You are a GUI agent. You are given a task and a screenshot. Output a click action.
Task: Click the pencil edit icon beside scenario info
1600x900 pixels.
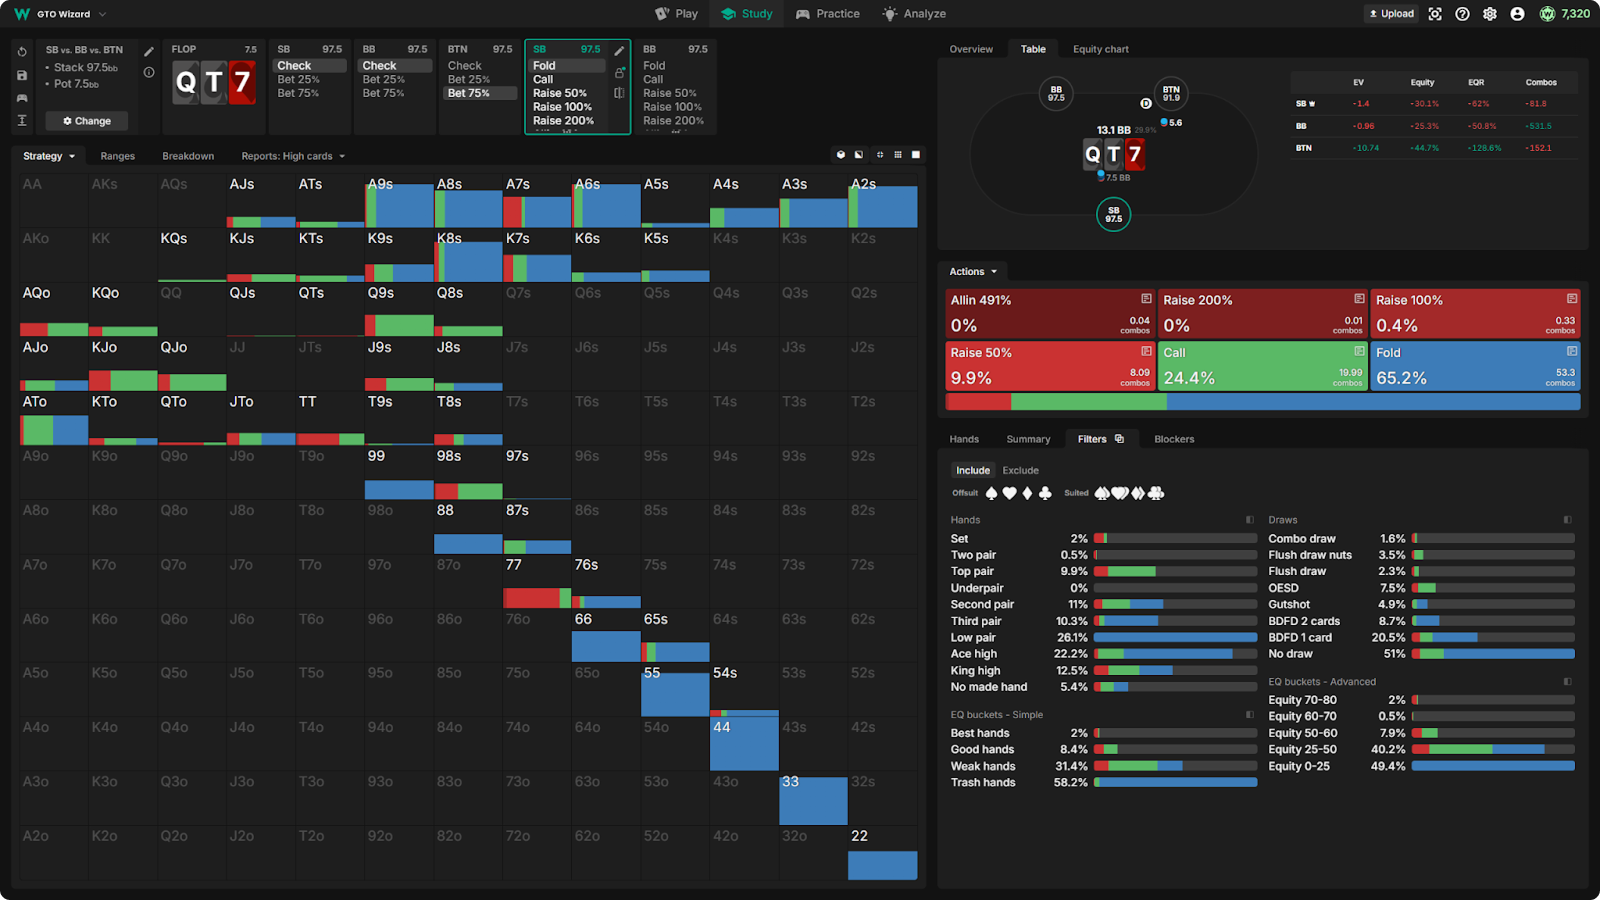coord(149,51)
